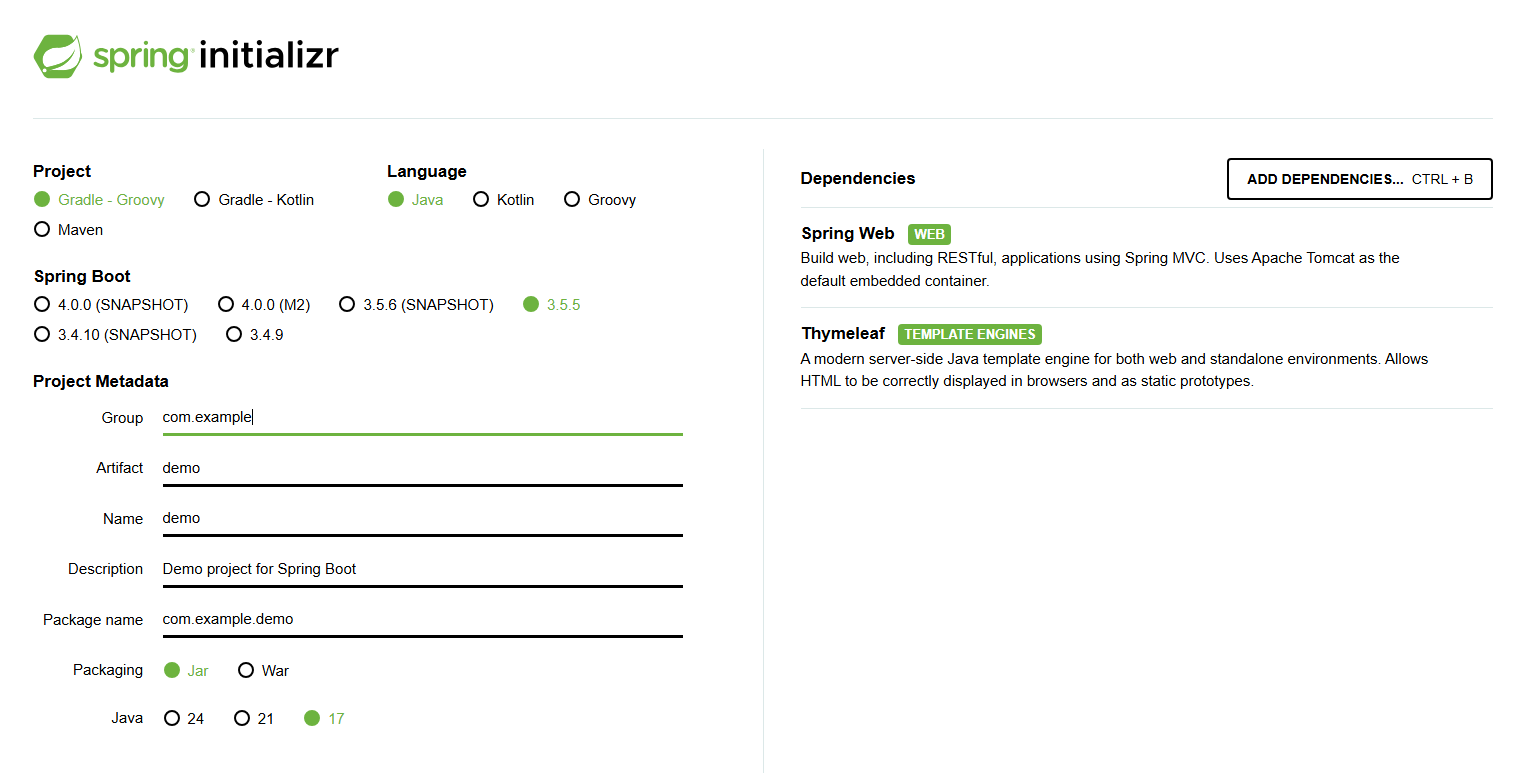1527x773 pixels.
Task: Click the 'spring initializr' title text
Action: (216, 55)
